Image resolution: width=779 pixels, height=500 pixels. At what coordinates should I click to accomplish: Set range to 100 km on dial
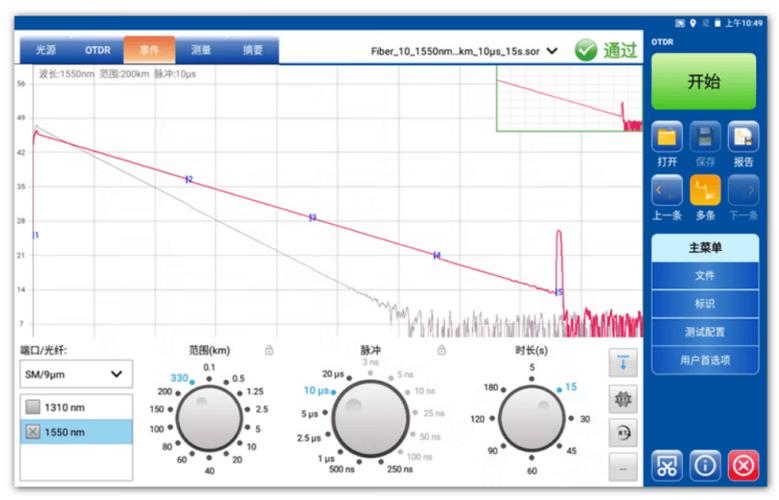click(157, 429)
